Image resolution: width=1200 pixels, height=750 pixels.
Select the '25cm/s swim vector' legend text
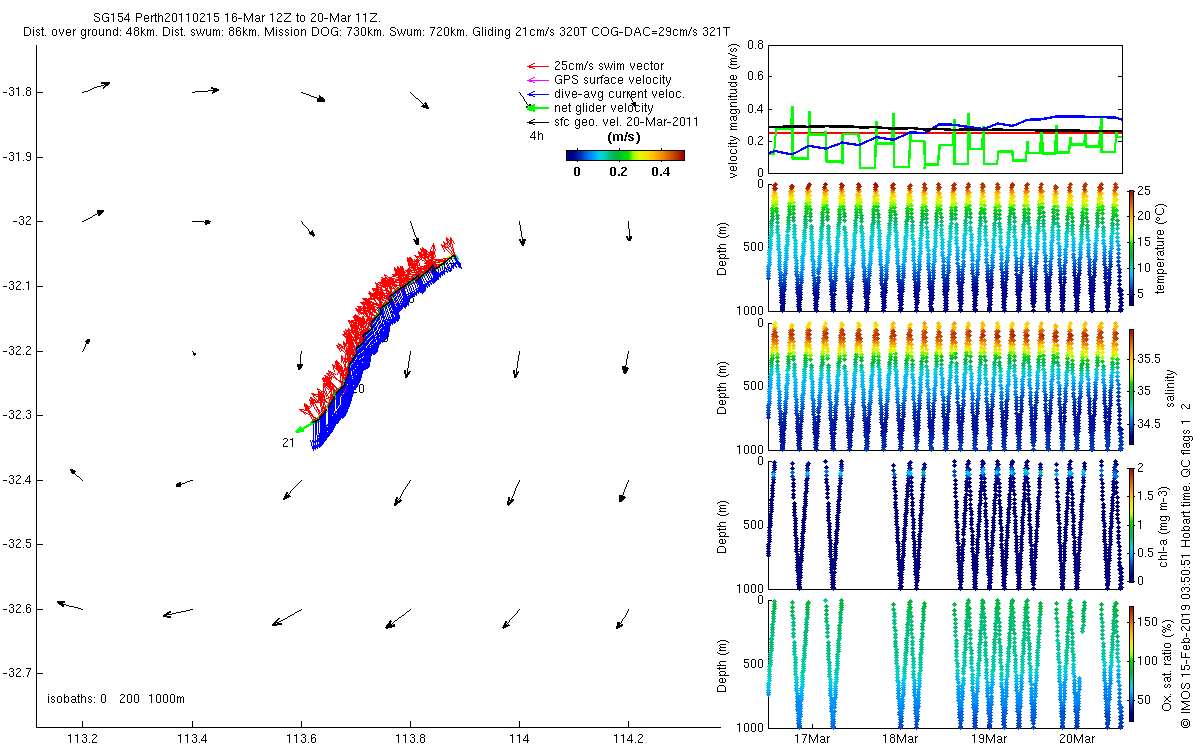click(x=608, y=66)
